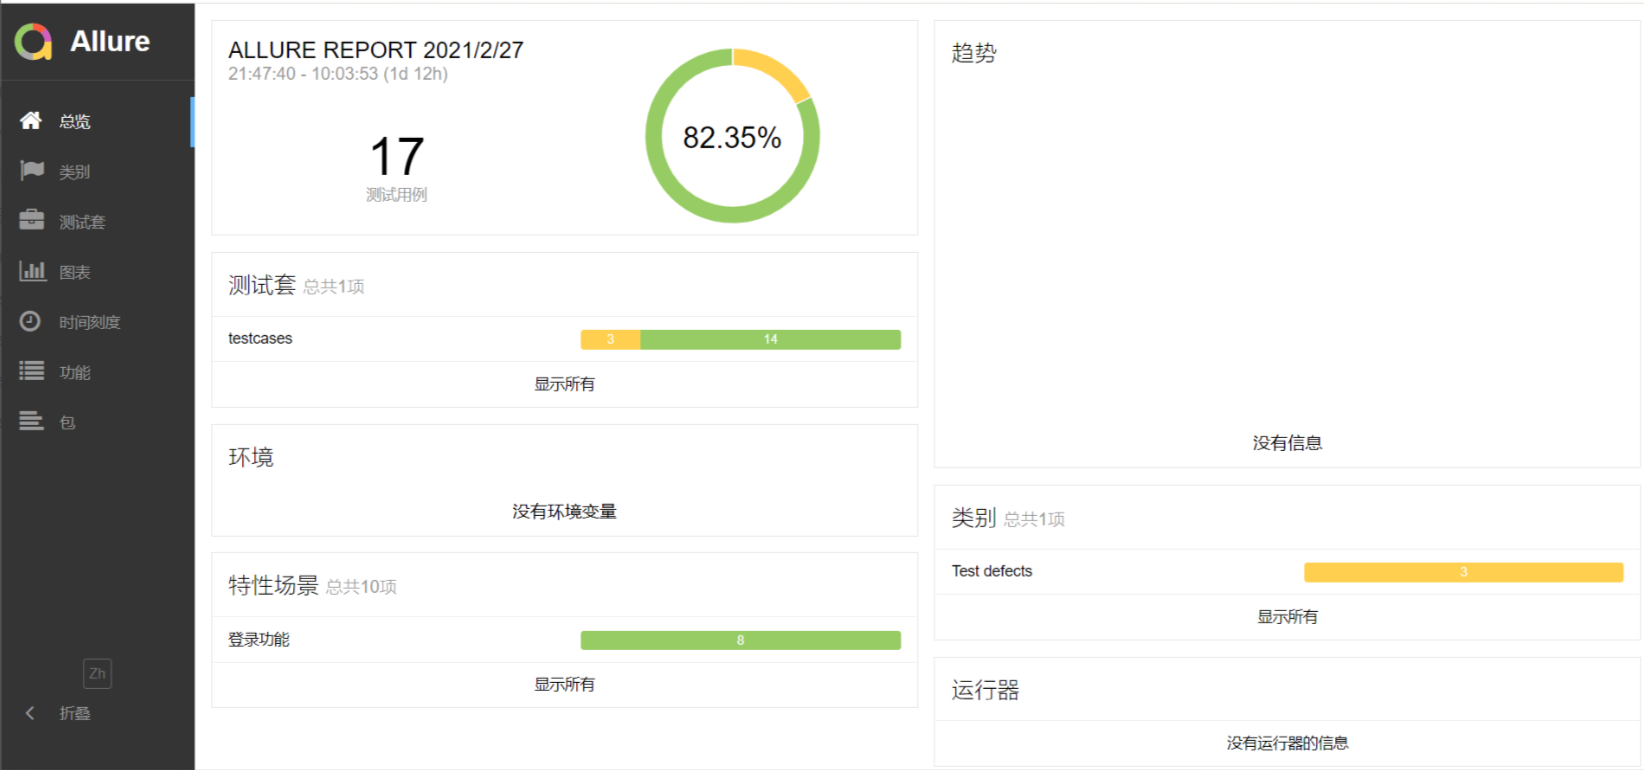Click the 没有信息 message in trend widget
The height and width of the screenshot is (770, 1644).
1287,443
